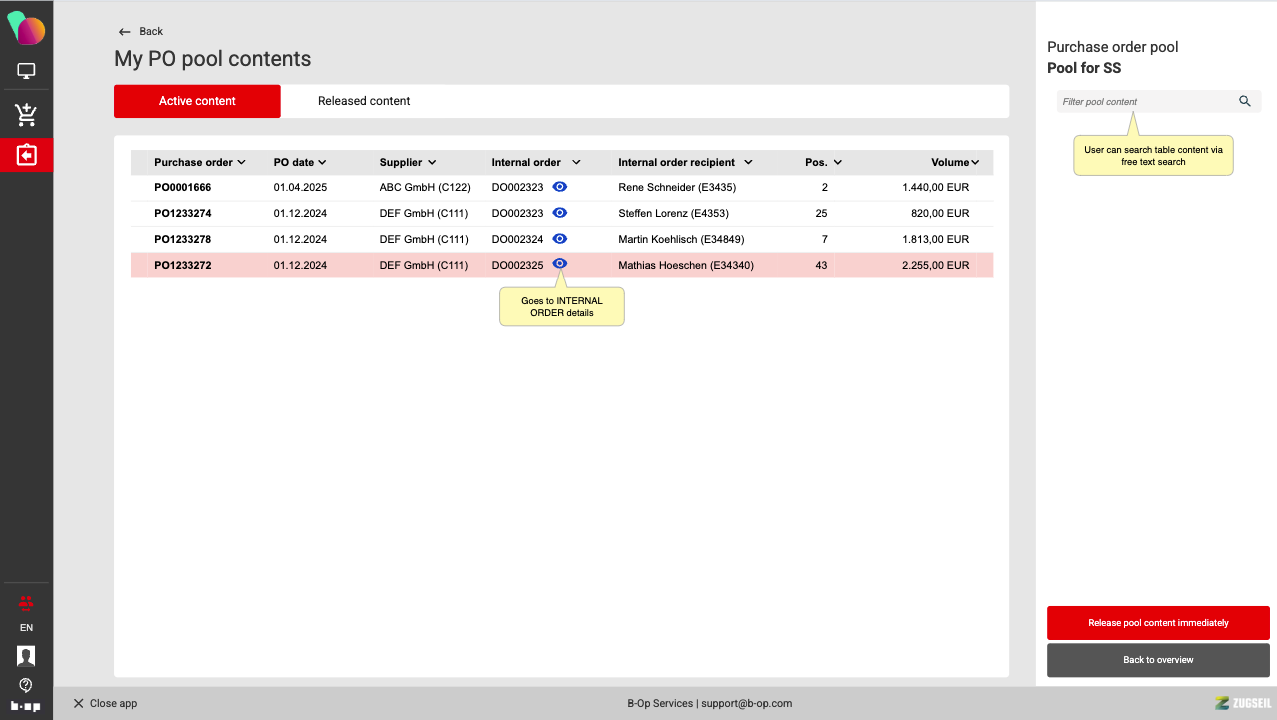Expand the Purchase order column sort dropdown

(241, 162)
